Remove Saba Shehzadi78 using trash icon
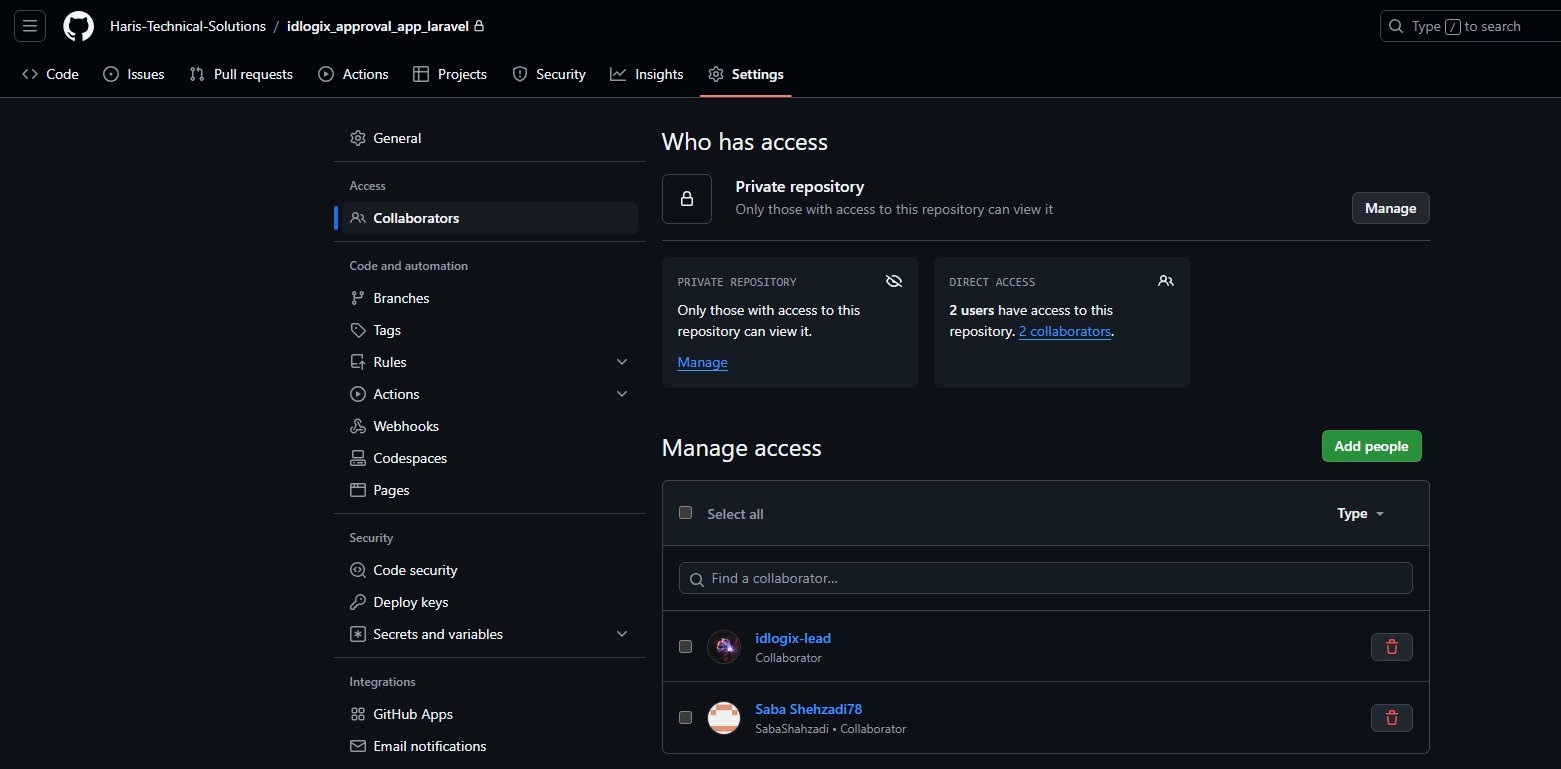The height and width of the screenshot is (769, 1561). (x=1391, y=718)
